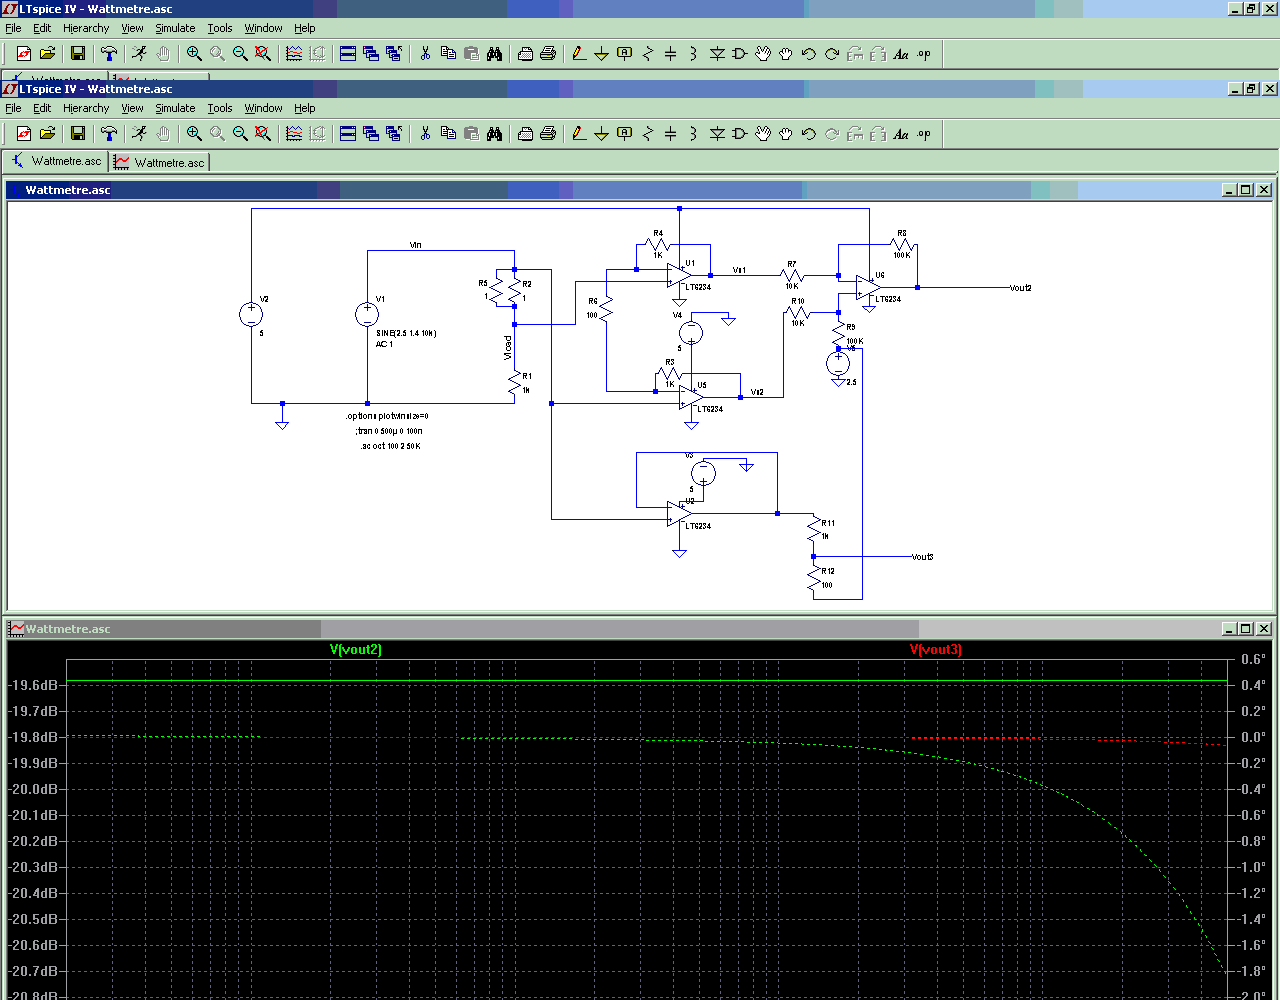The width and height of the screenshot is (1280, 1000).
Task: Switch to the waveform Wattmetre.asc tab
Action: coord(160,162)
